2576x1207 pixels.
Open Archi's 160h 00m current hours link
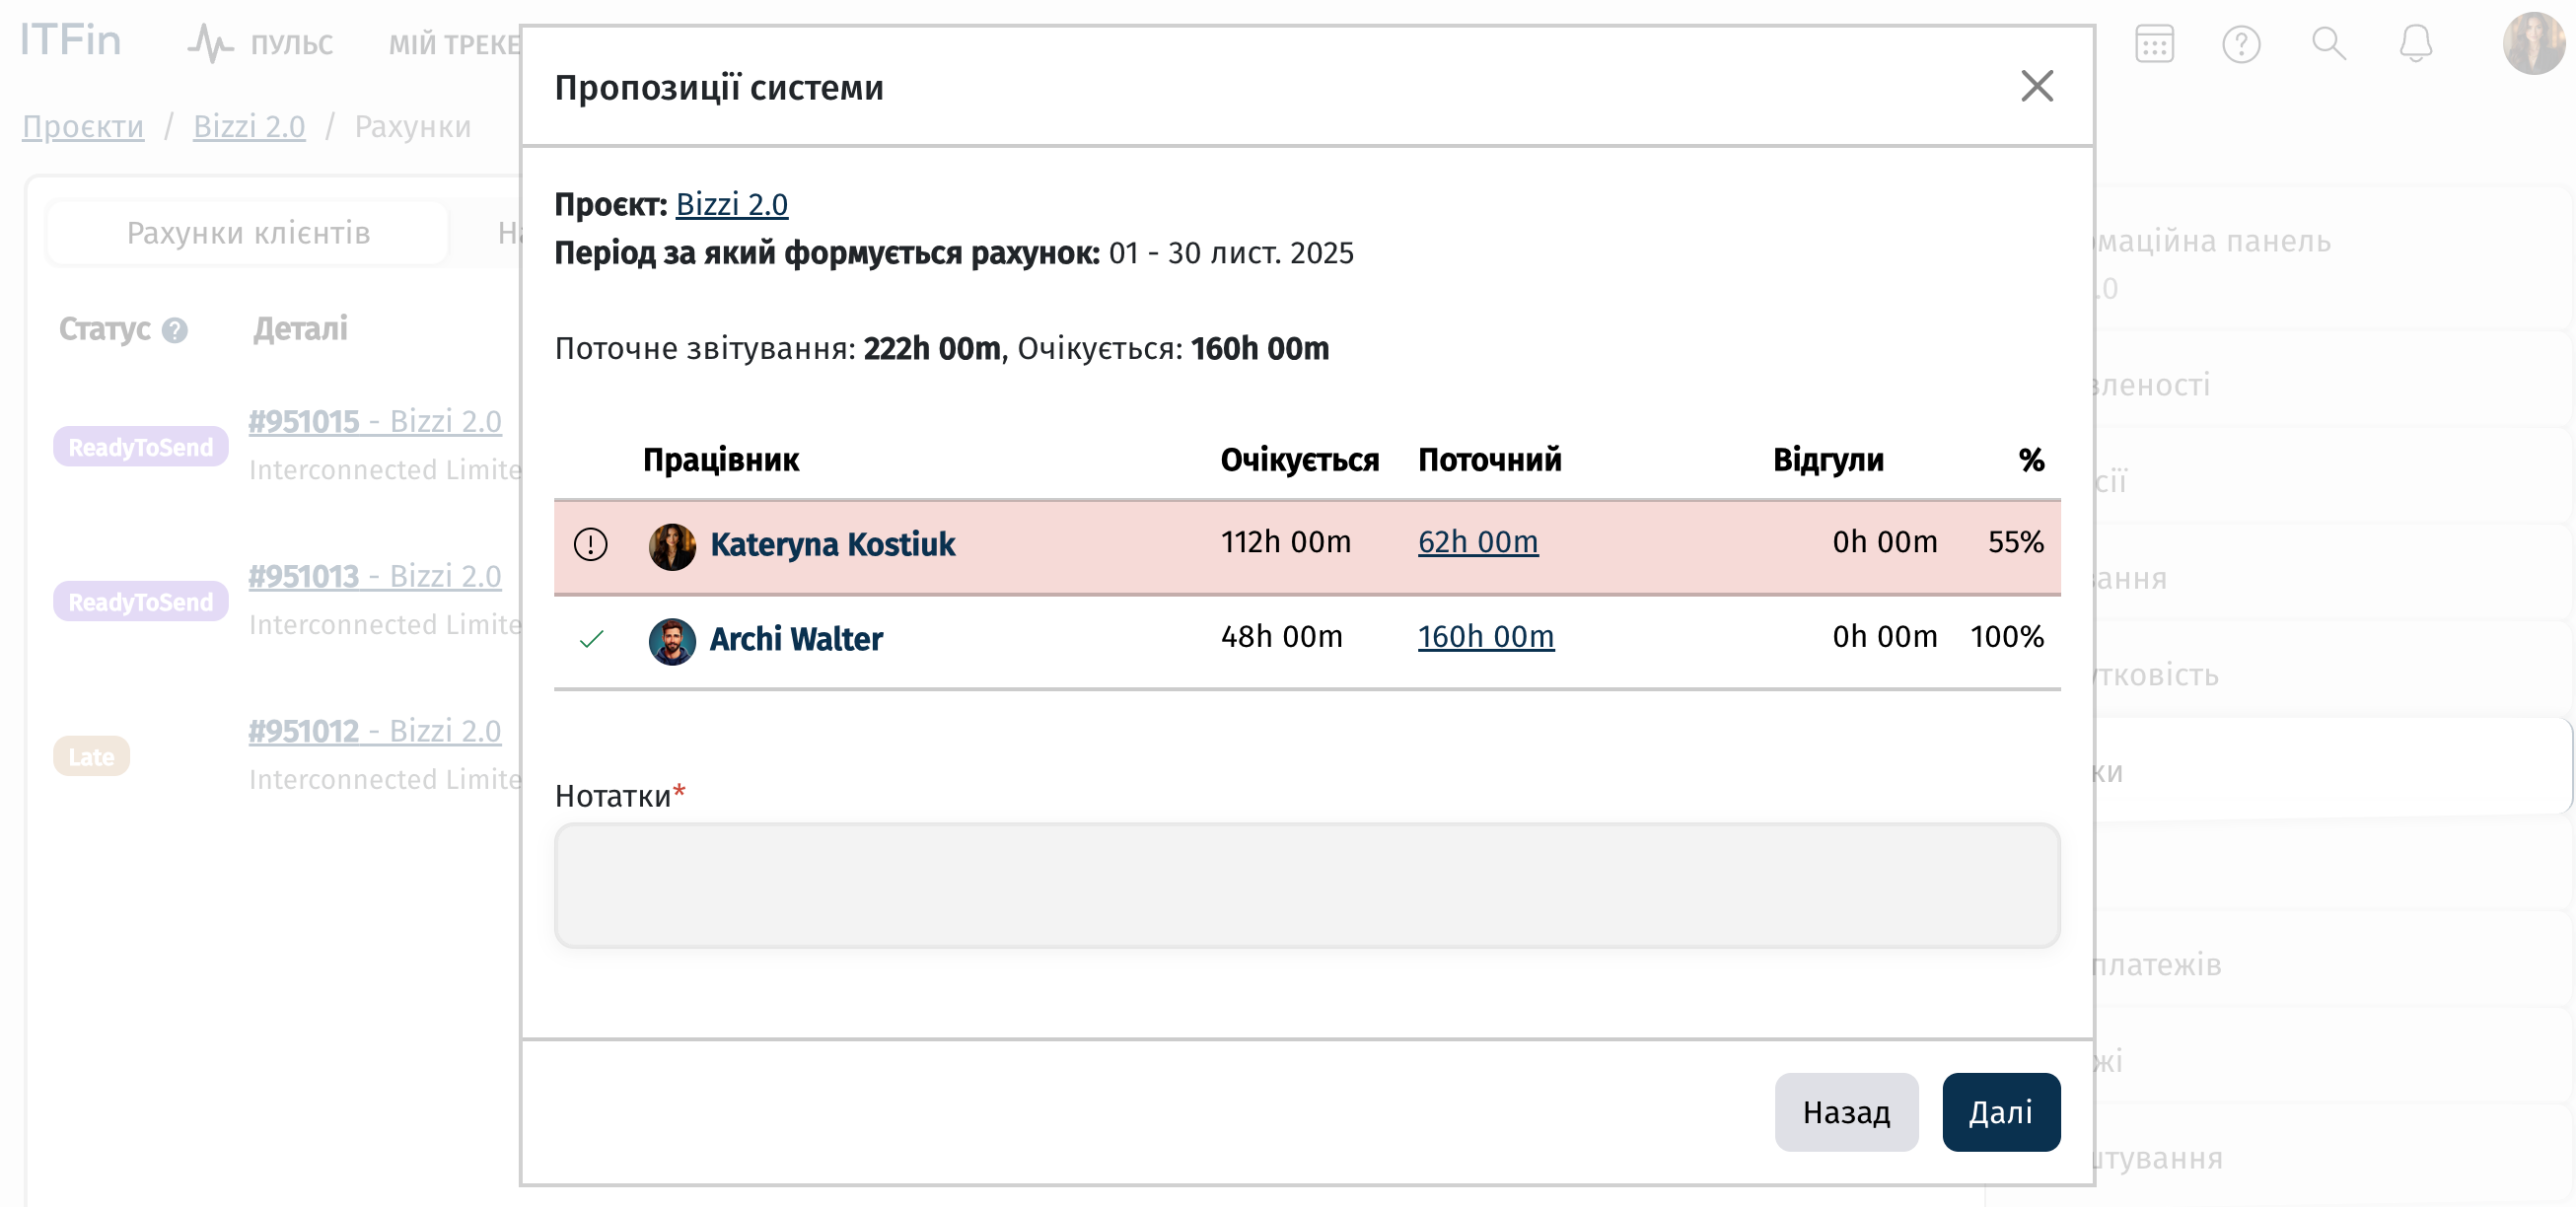point(1485,637)
